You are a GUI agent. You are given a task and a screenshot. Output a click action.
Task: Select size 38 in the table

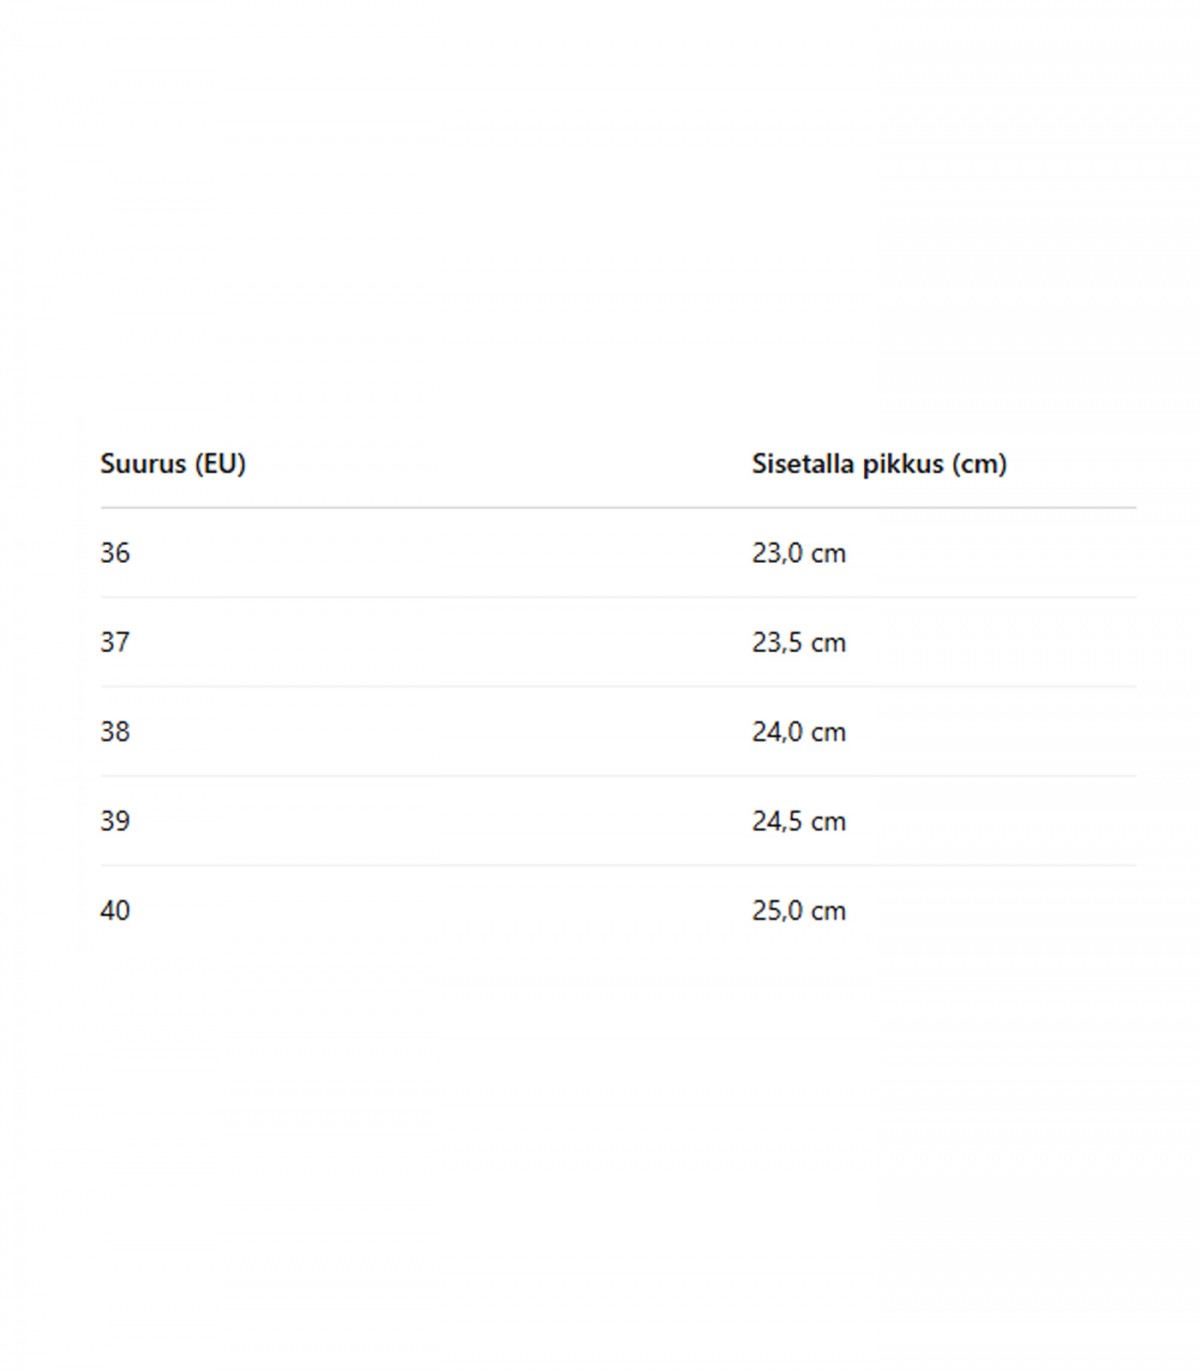click(x=115, y=732)
